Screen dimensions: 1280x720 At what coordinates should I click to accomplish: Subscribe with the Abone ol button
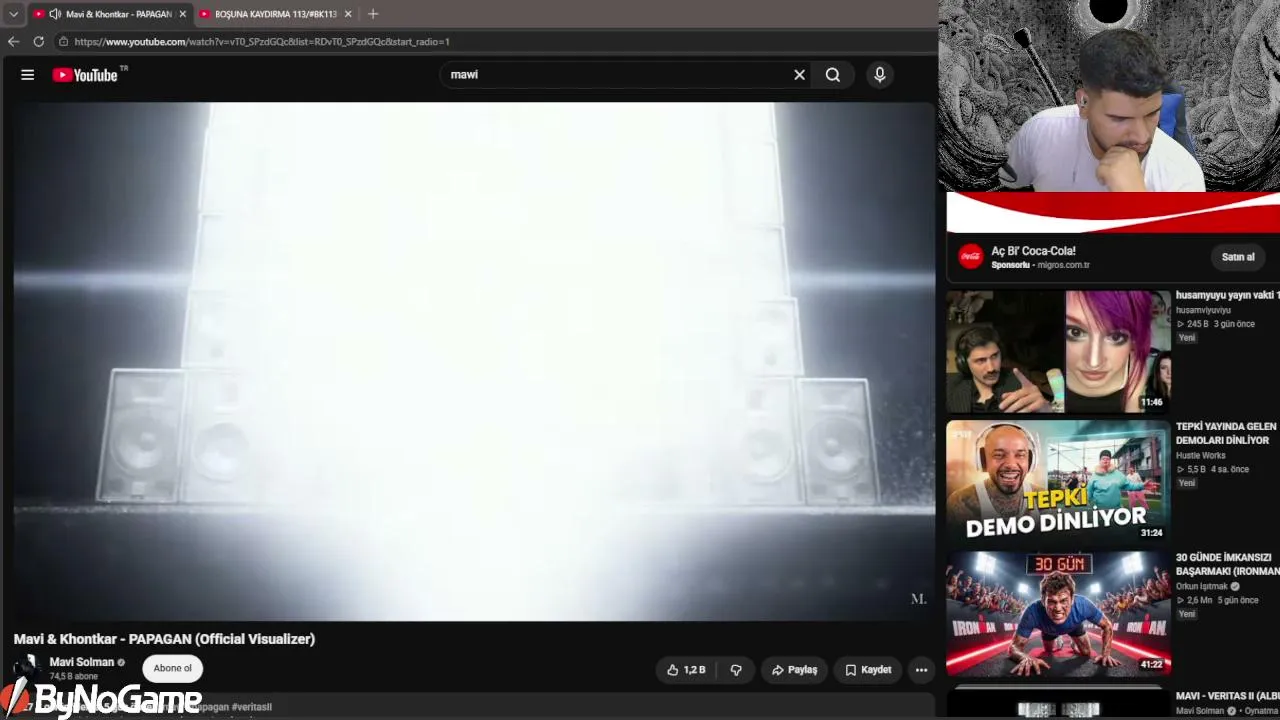[x=172, y=669]
